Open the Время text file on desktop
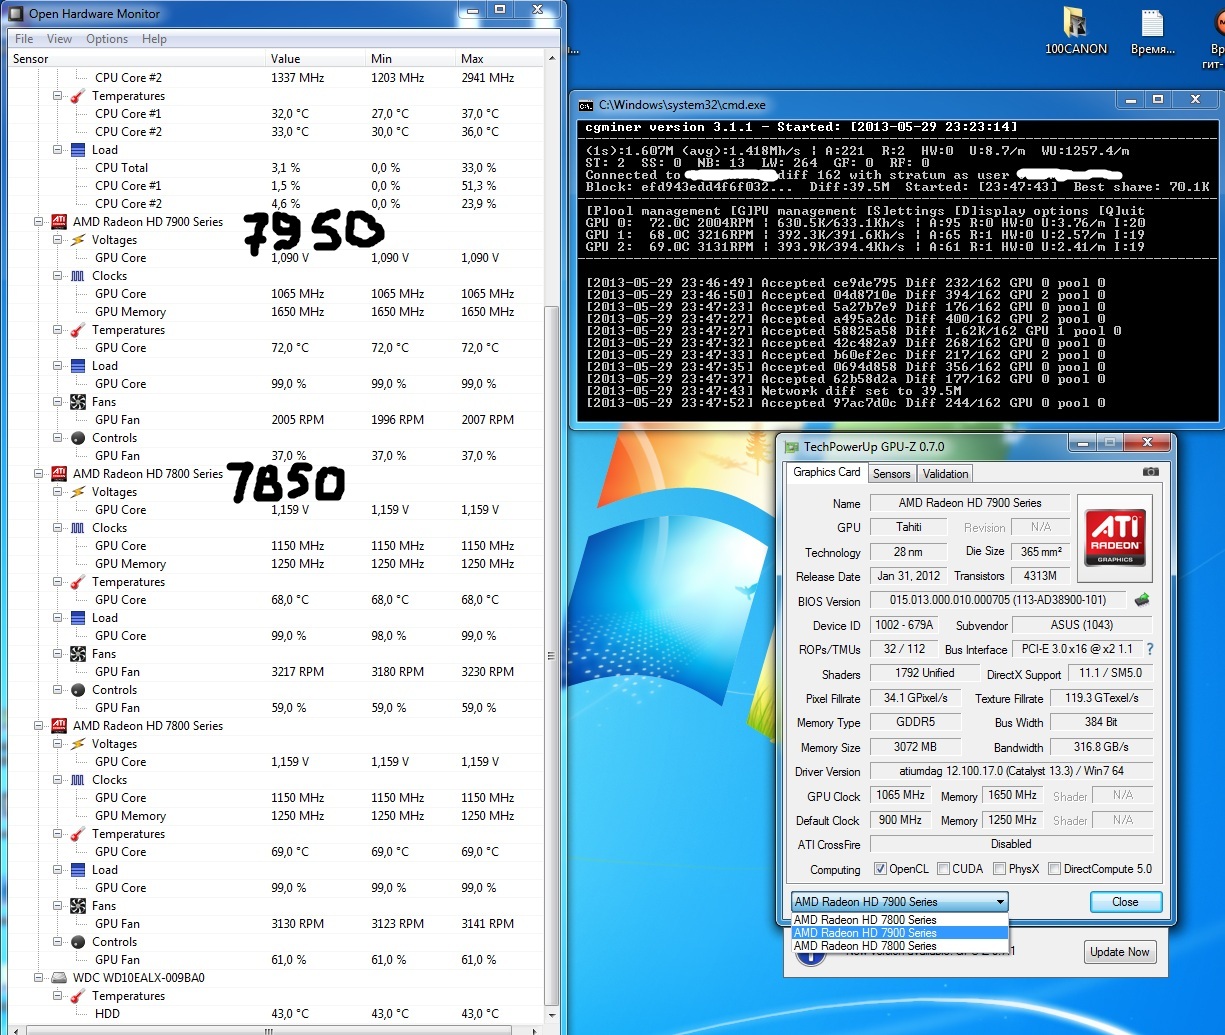This screenshot has height=1035, width=1225. (1153, 31)
